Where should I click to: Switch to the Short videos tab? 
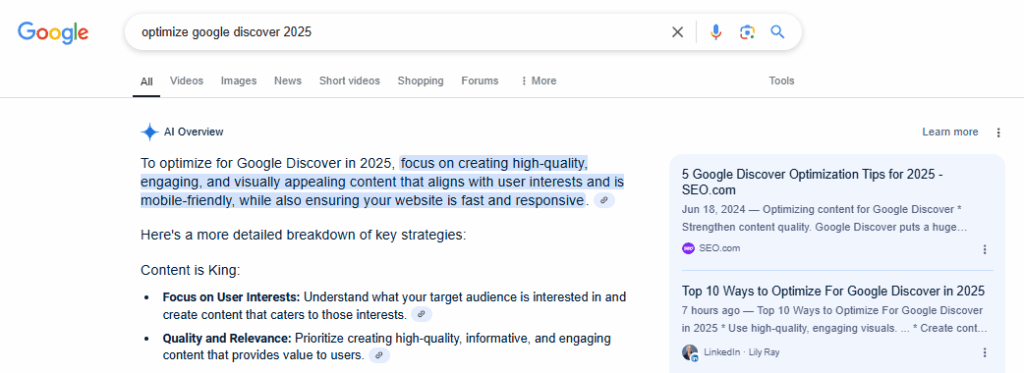(349, 81)
